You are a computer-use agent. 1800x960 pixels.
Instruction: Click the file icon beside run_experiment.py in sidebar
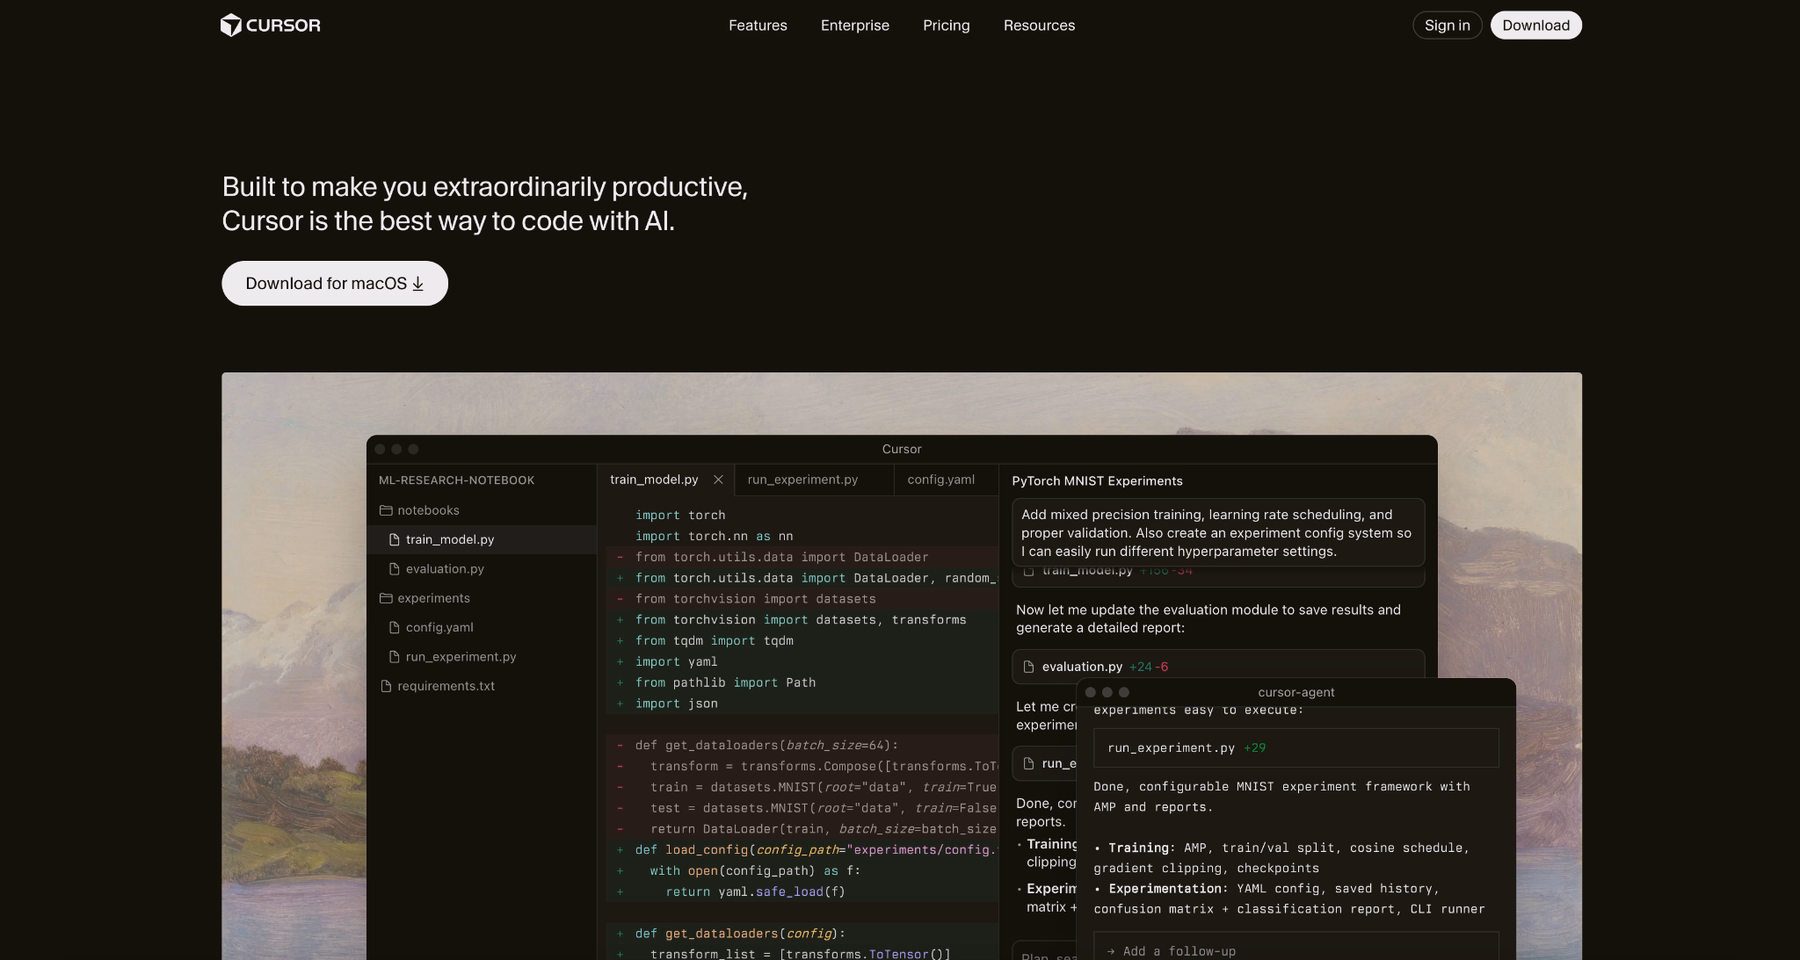394,657
